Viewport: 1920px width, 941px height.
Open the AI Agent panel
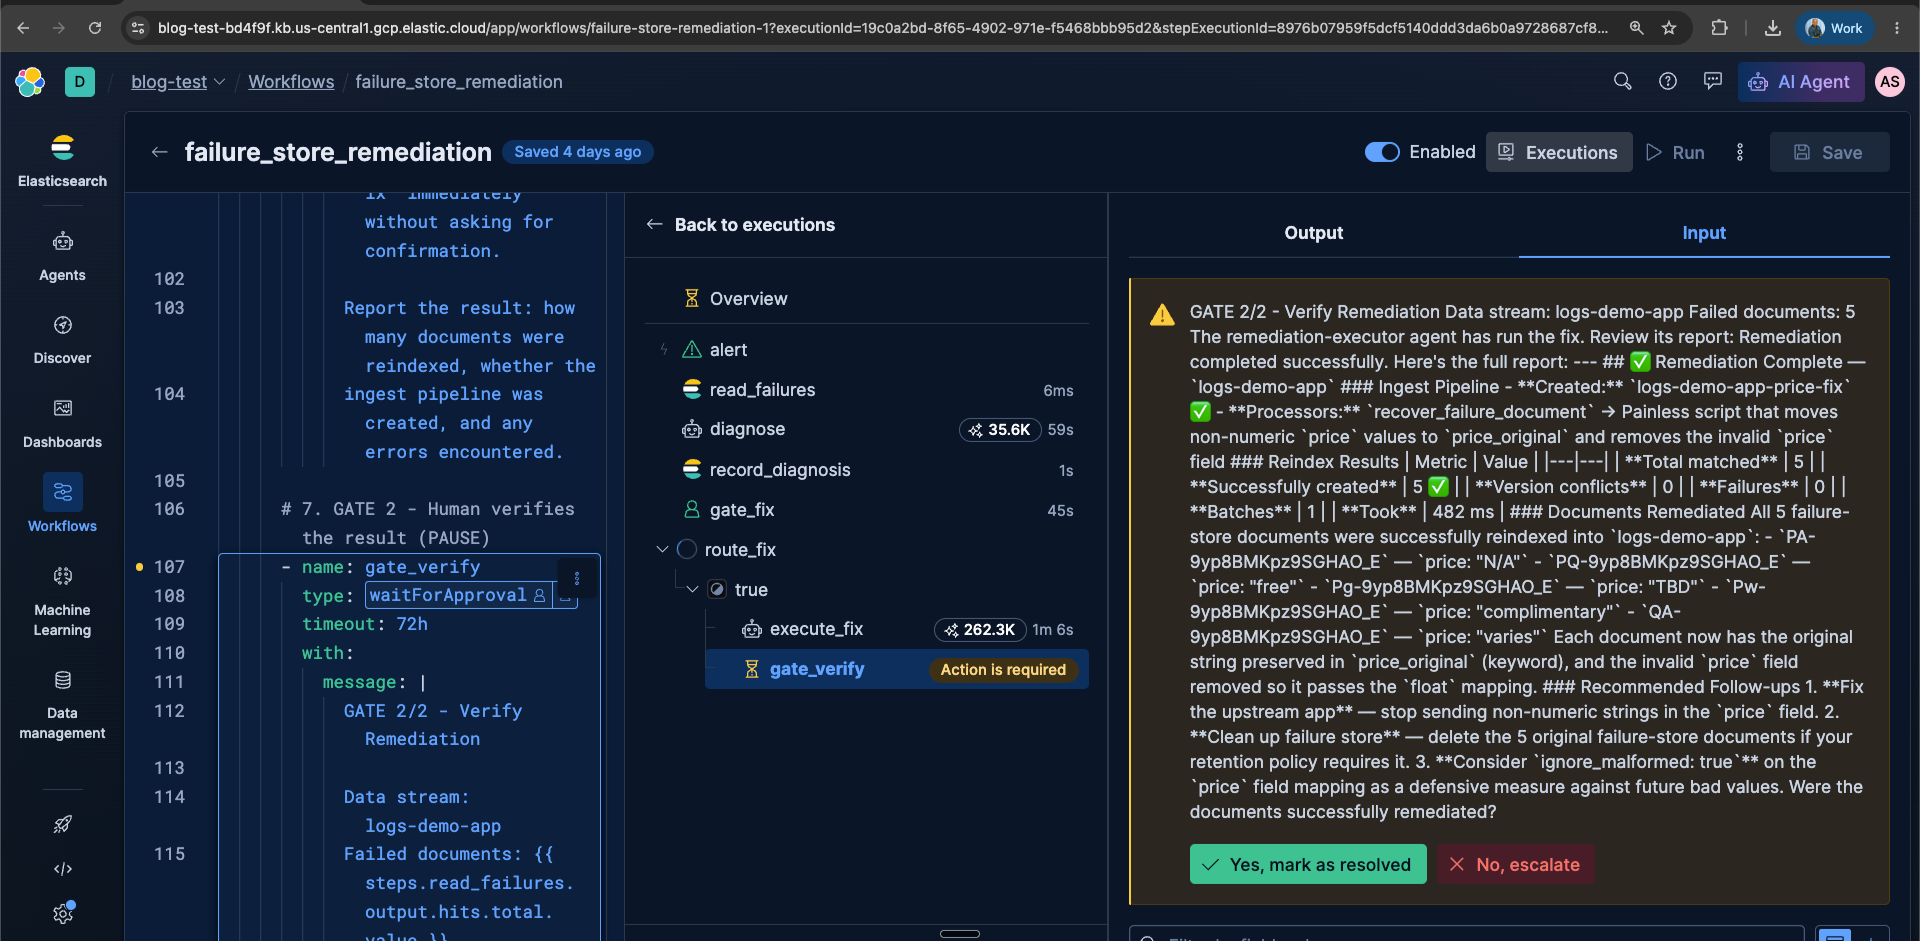(1800, 82)
